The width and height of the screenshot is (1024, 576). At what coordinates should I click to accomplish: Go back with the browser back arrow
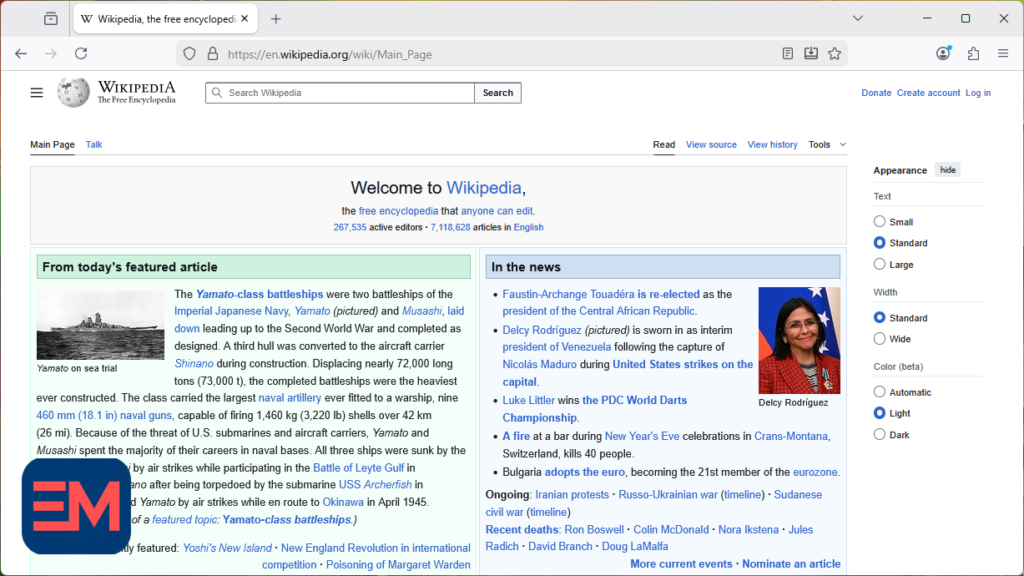[21, 54]
